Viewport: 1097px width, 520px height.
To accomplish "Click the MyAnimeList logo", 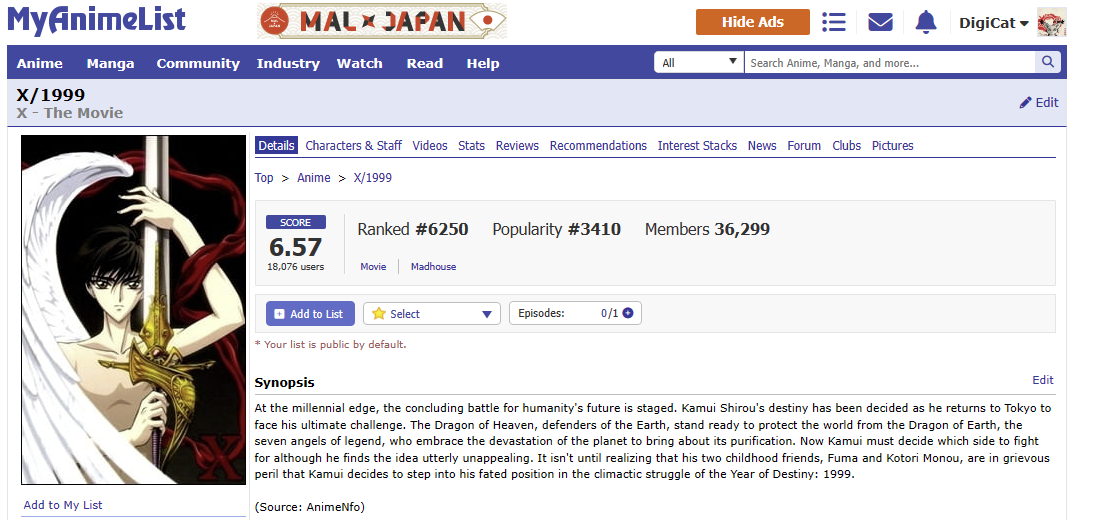I will tap(97, 21).
